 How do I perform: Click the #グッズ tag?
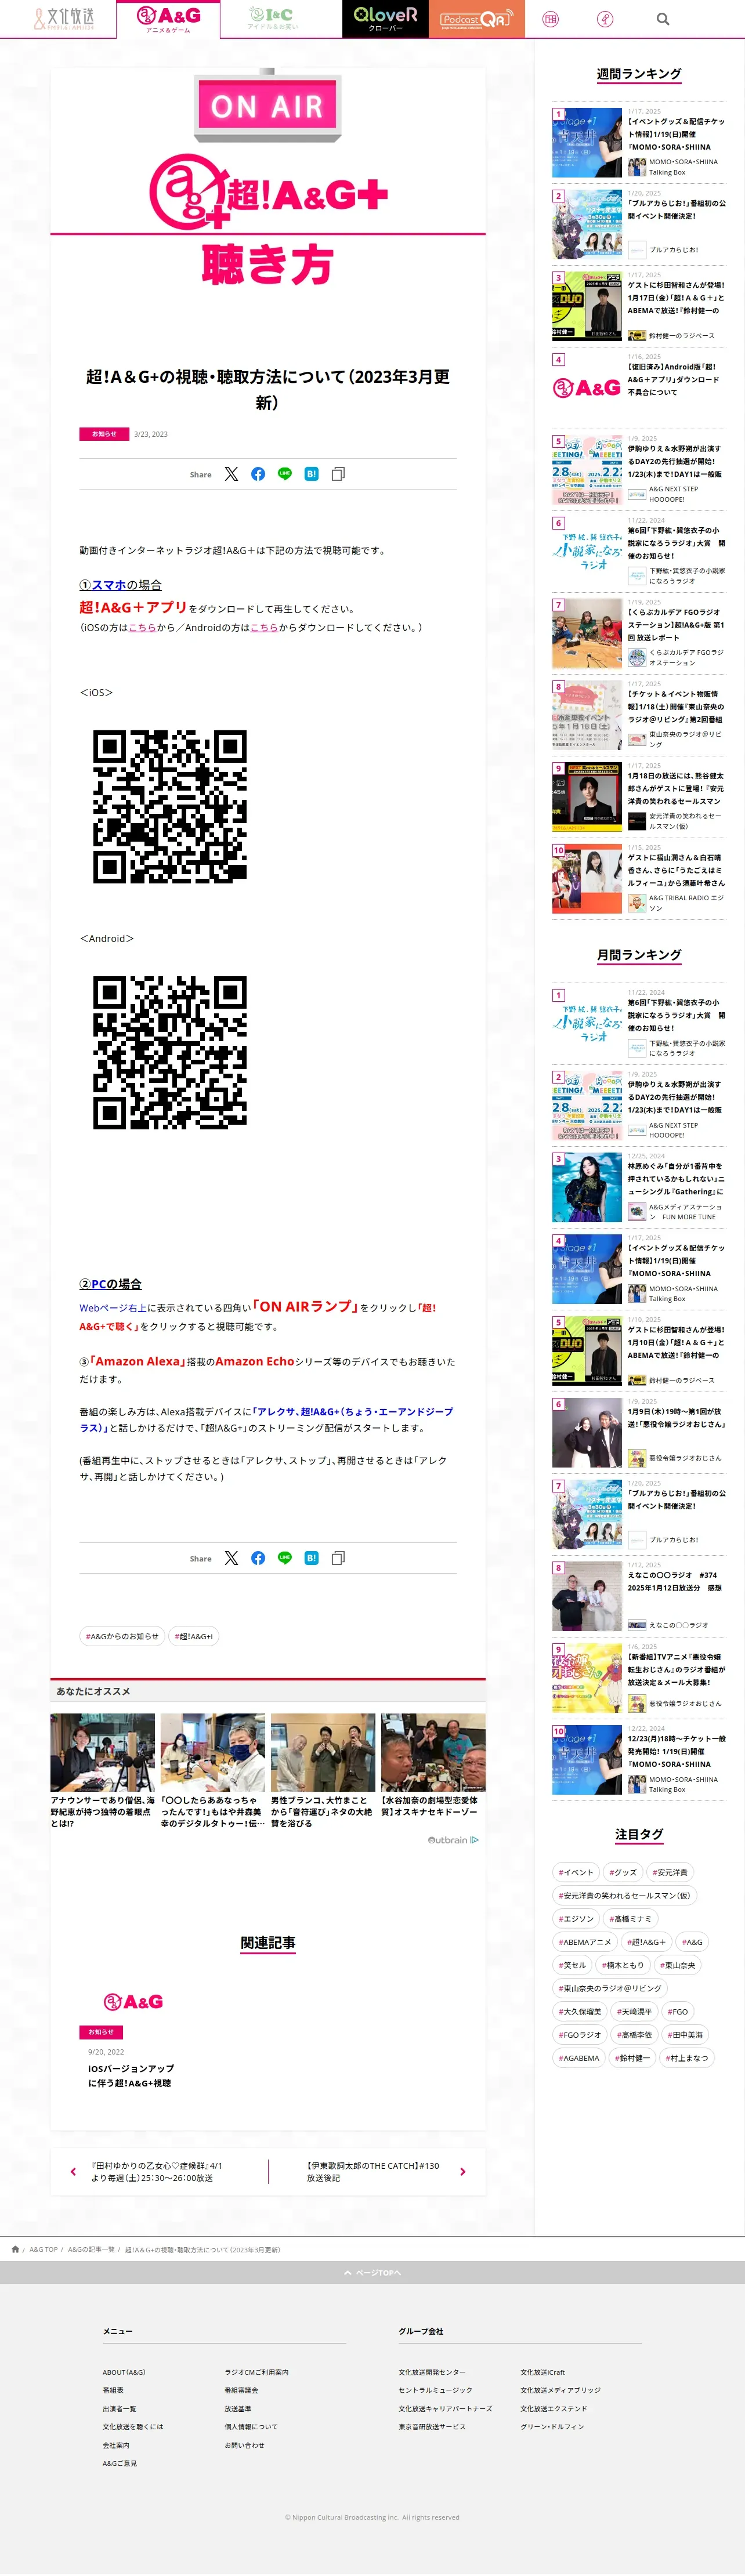tap(622, 1872)
